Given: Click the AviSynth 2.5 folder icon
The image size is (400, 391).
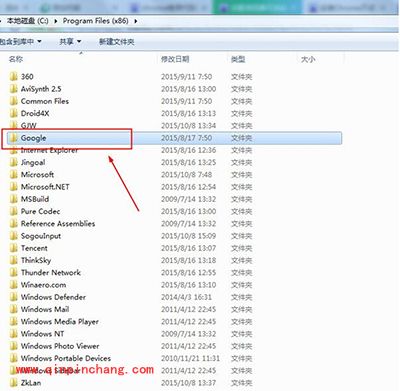Looking at the screenshot, I should pos(14,89).
